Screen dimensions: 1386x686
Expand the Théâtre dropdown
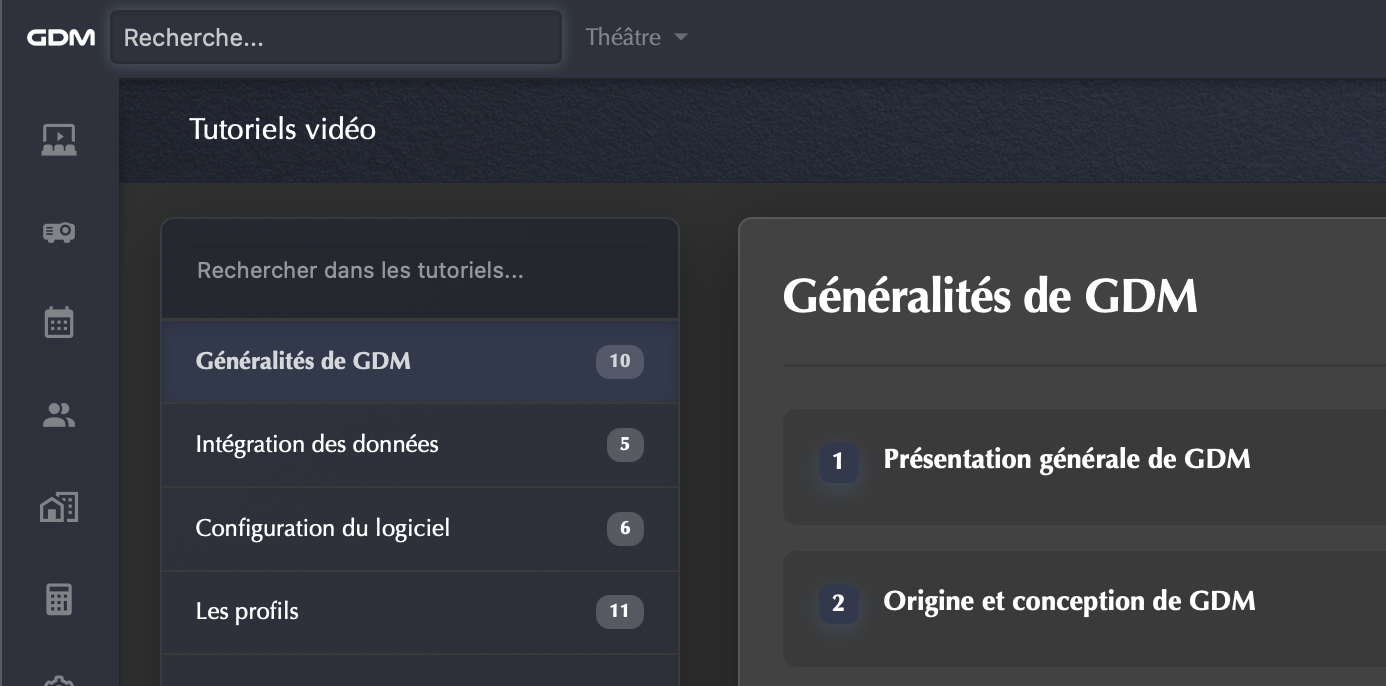[623, 38]
